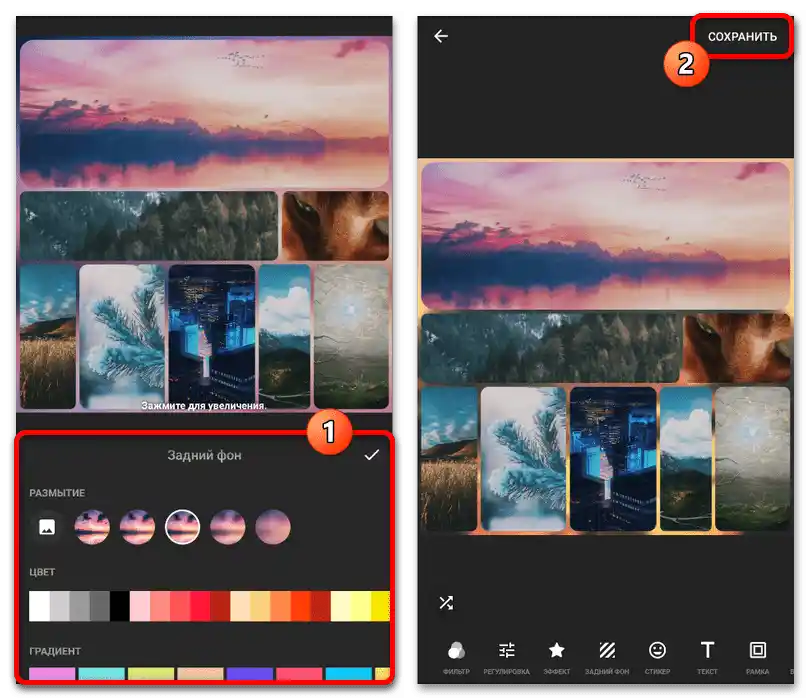Pick the peach color swatch in ЦВЕТ row

tap(240, 606)
